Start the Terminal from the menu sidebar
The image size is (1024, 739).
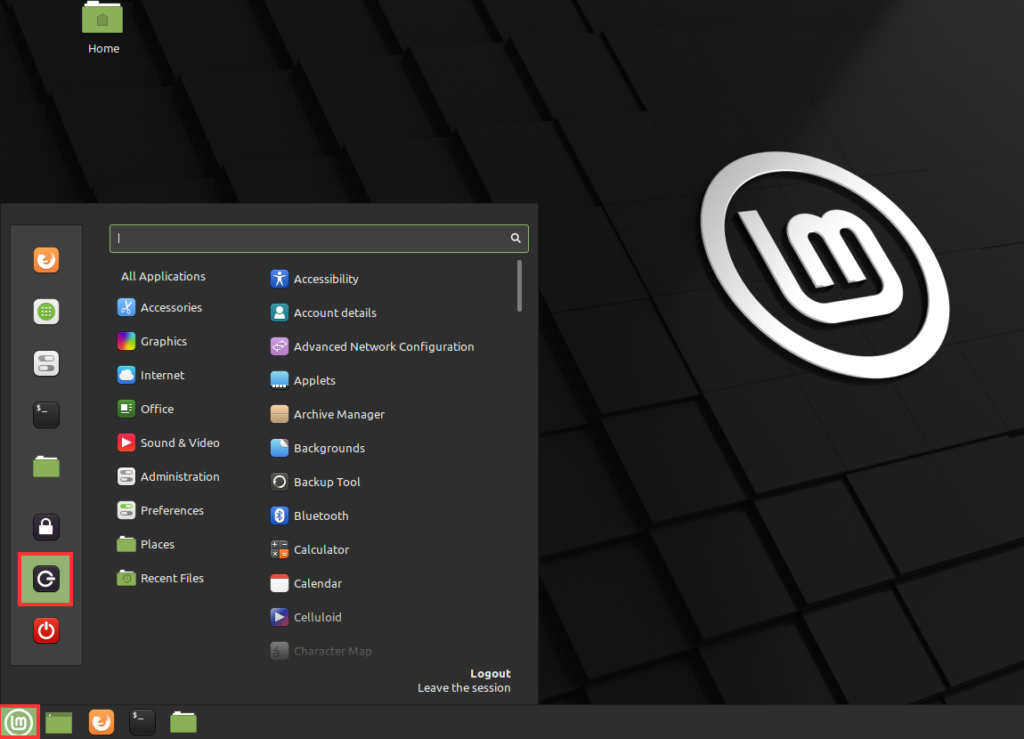[46, 414]
